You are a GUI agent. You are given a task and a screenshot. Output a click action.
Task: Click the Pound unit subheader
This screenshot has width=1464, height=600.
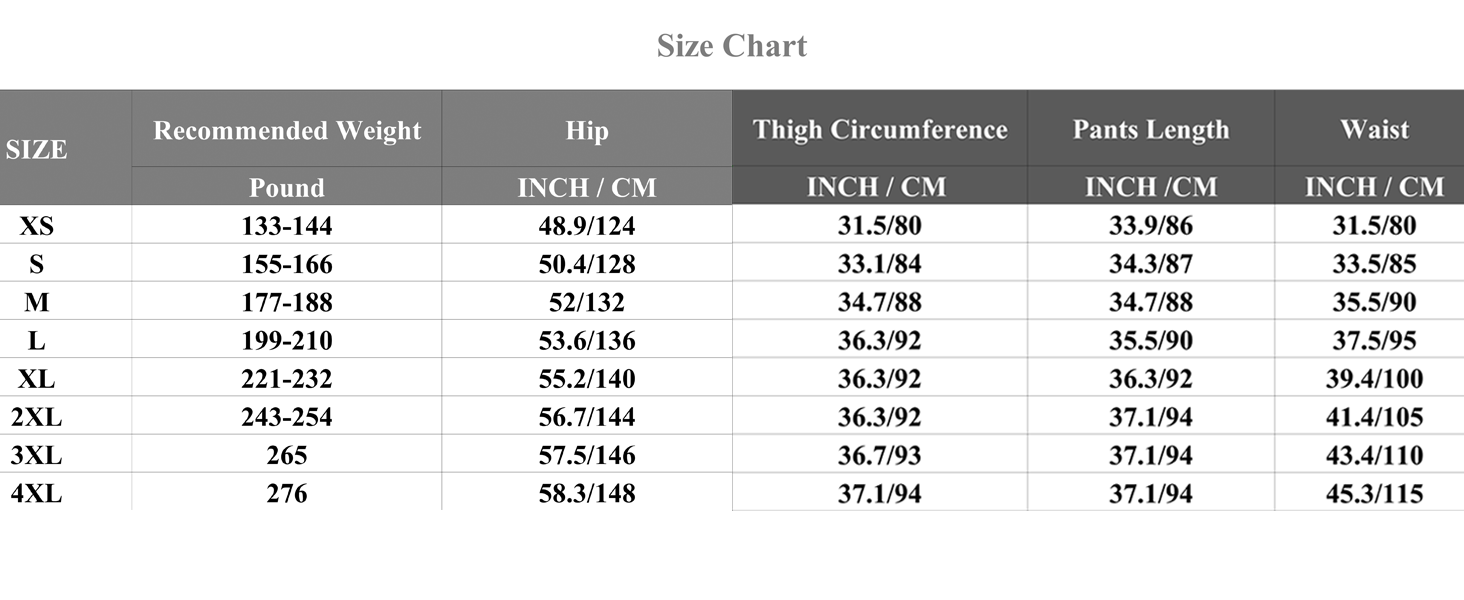coord(287,187)
